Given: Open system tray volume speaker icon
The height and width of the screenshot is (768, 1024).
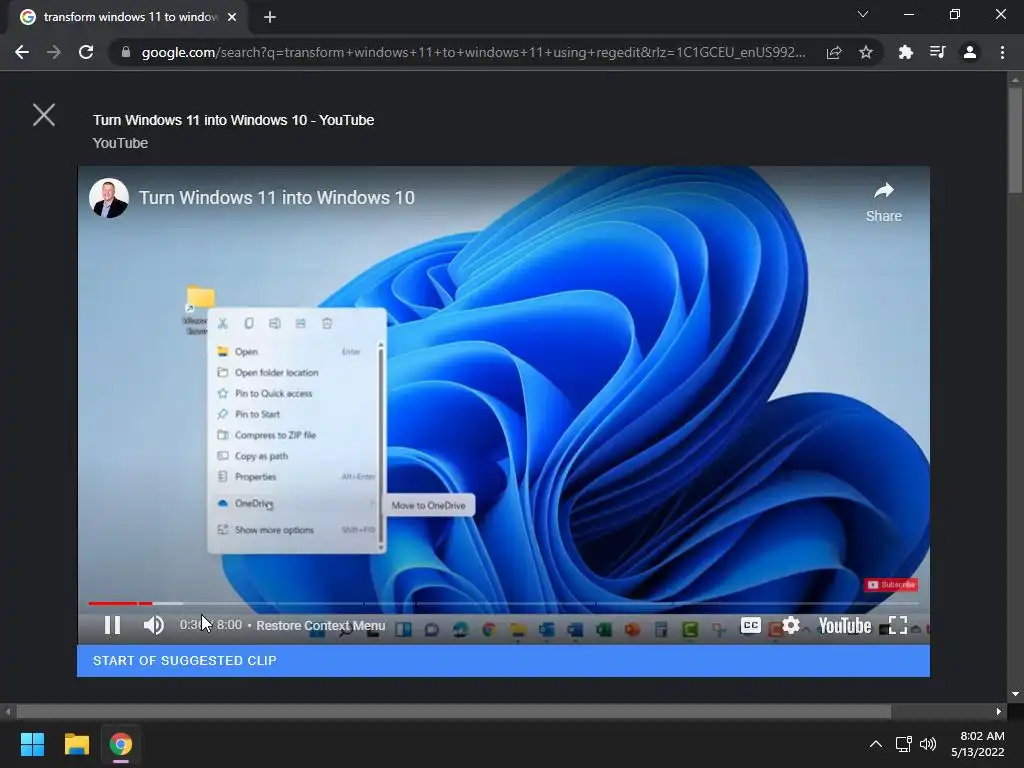Looking at the screenshot, I should (927, 744).
